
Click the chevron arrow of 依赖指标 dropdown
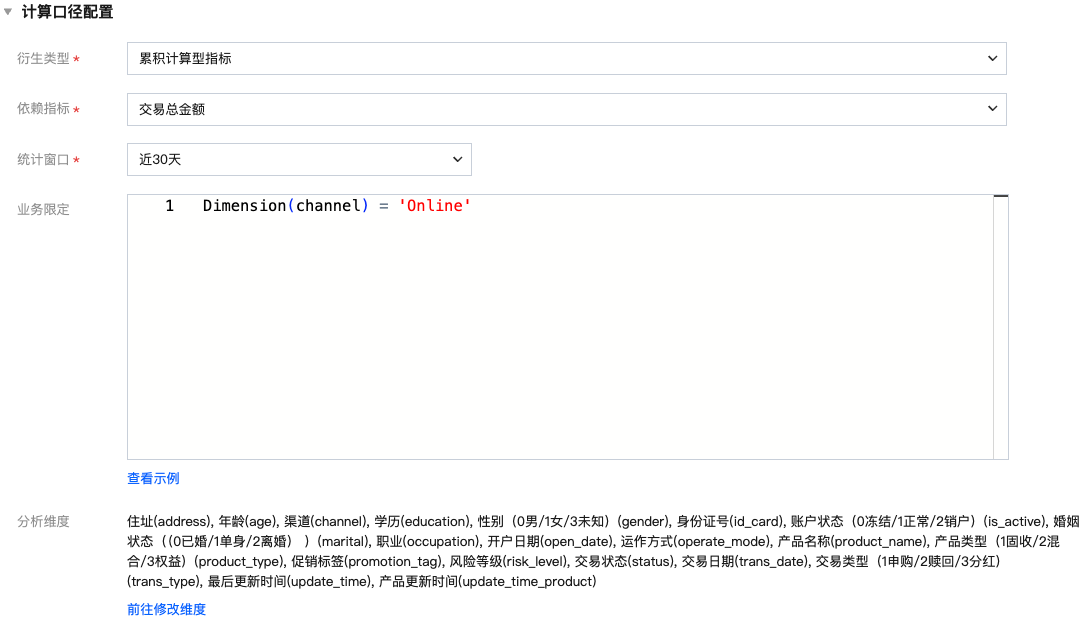[x=992, y=109]
